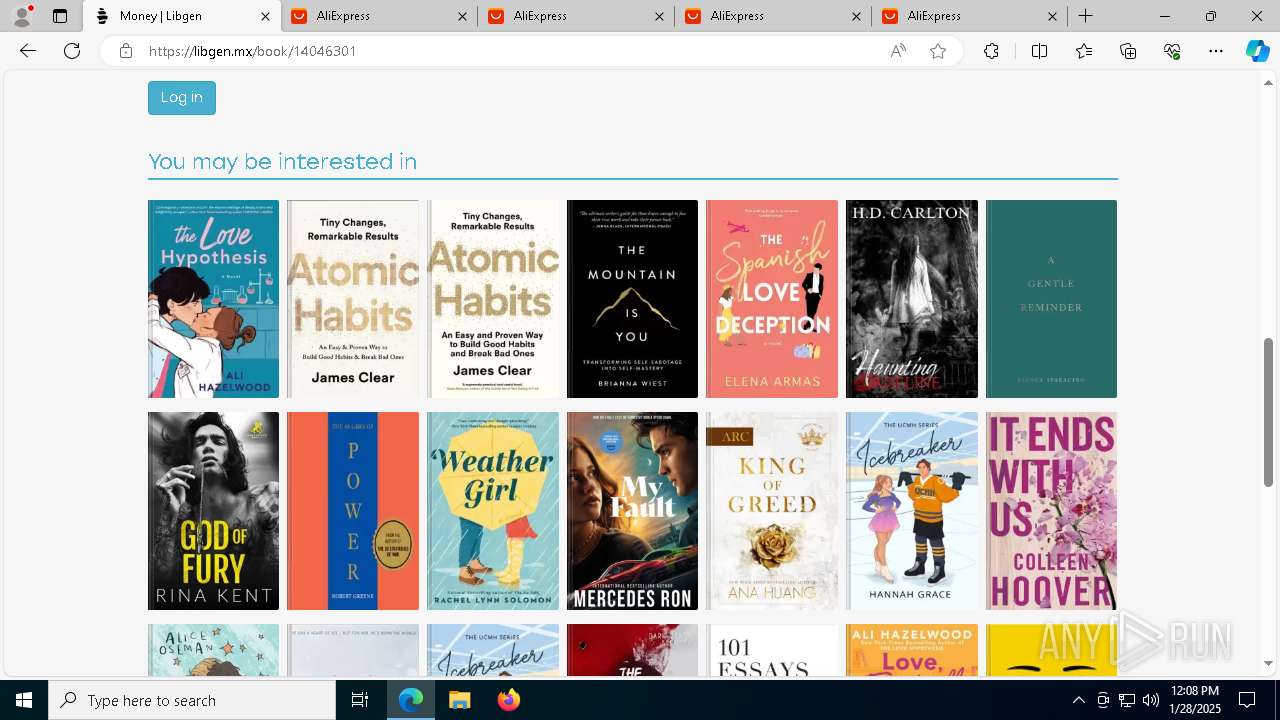Open Haunting Adeline by H.D. Carlton
The image size is (1280, 720).
click(x=912, y=299)
